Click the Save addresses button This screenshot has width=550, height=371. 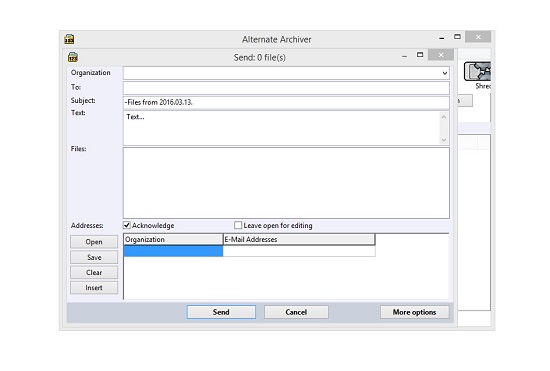94,257
